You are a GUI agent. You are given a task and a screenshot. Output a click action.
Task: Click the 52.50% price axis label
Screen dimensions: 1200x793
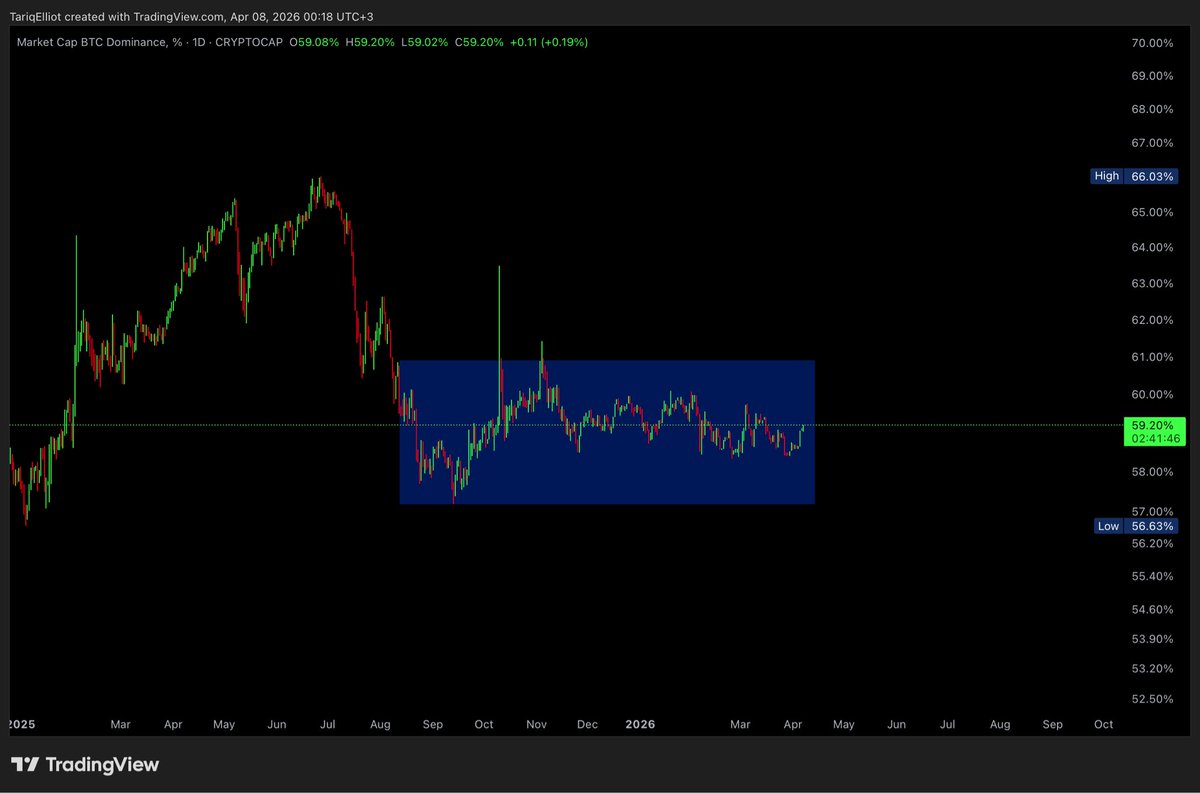pyautogui.click(x=1151, y=698)
